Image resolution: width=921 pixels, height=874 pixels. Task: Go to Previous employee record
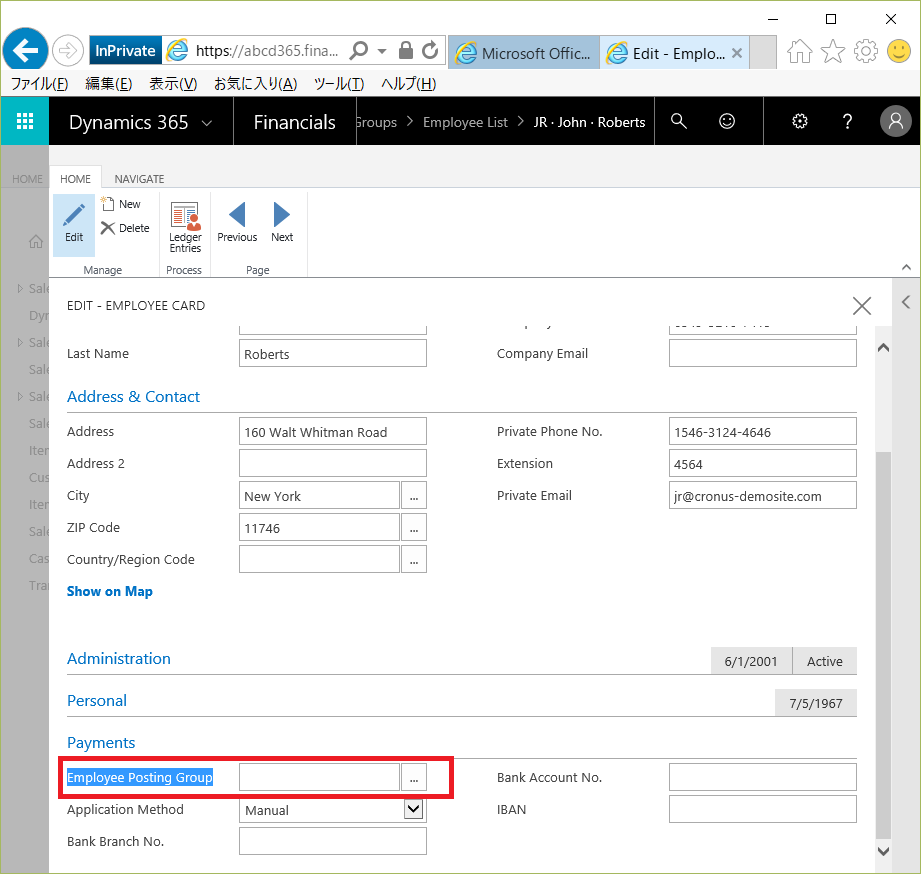[237, 223]
